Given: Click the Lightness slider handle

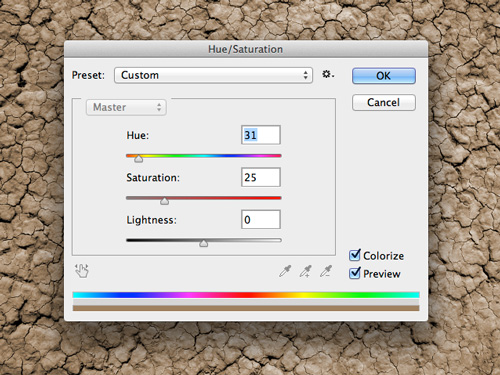Looking at the screenshot, I should [203, 243].
